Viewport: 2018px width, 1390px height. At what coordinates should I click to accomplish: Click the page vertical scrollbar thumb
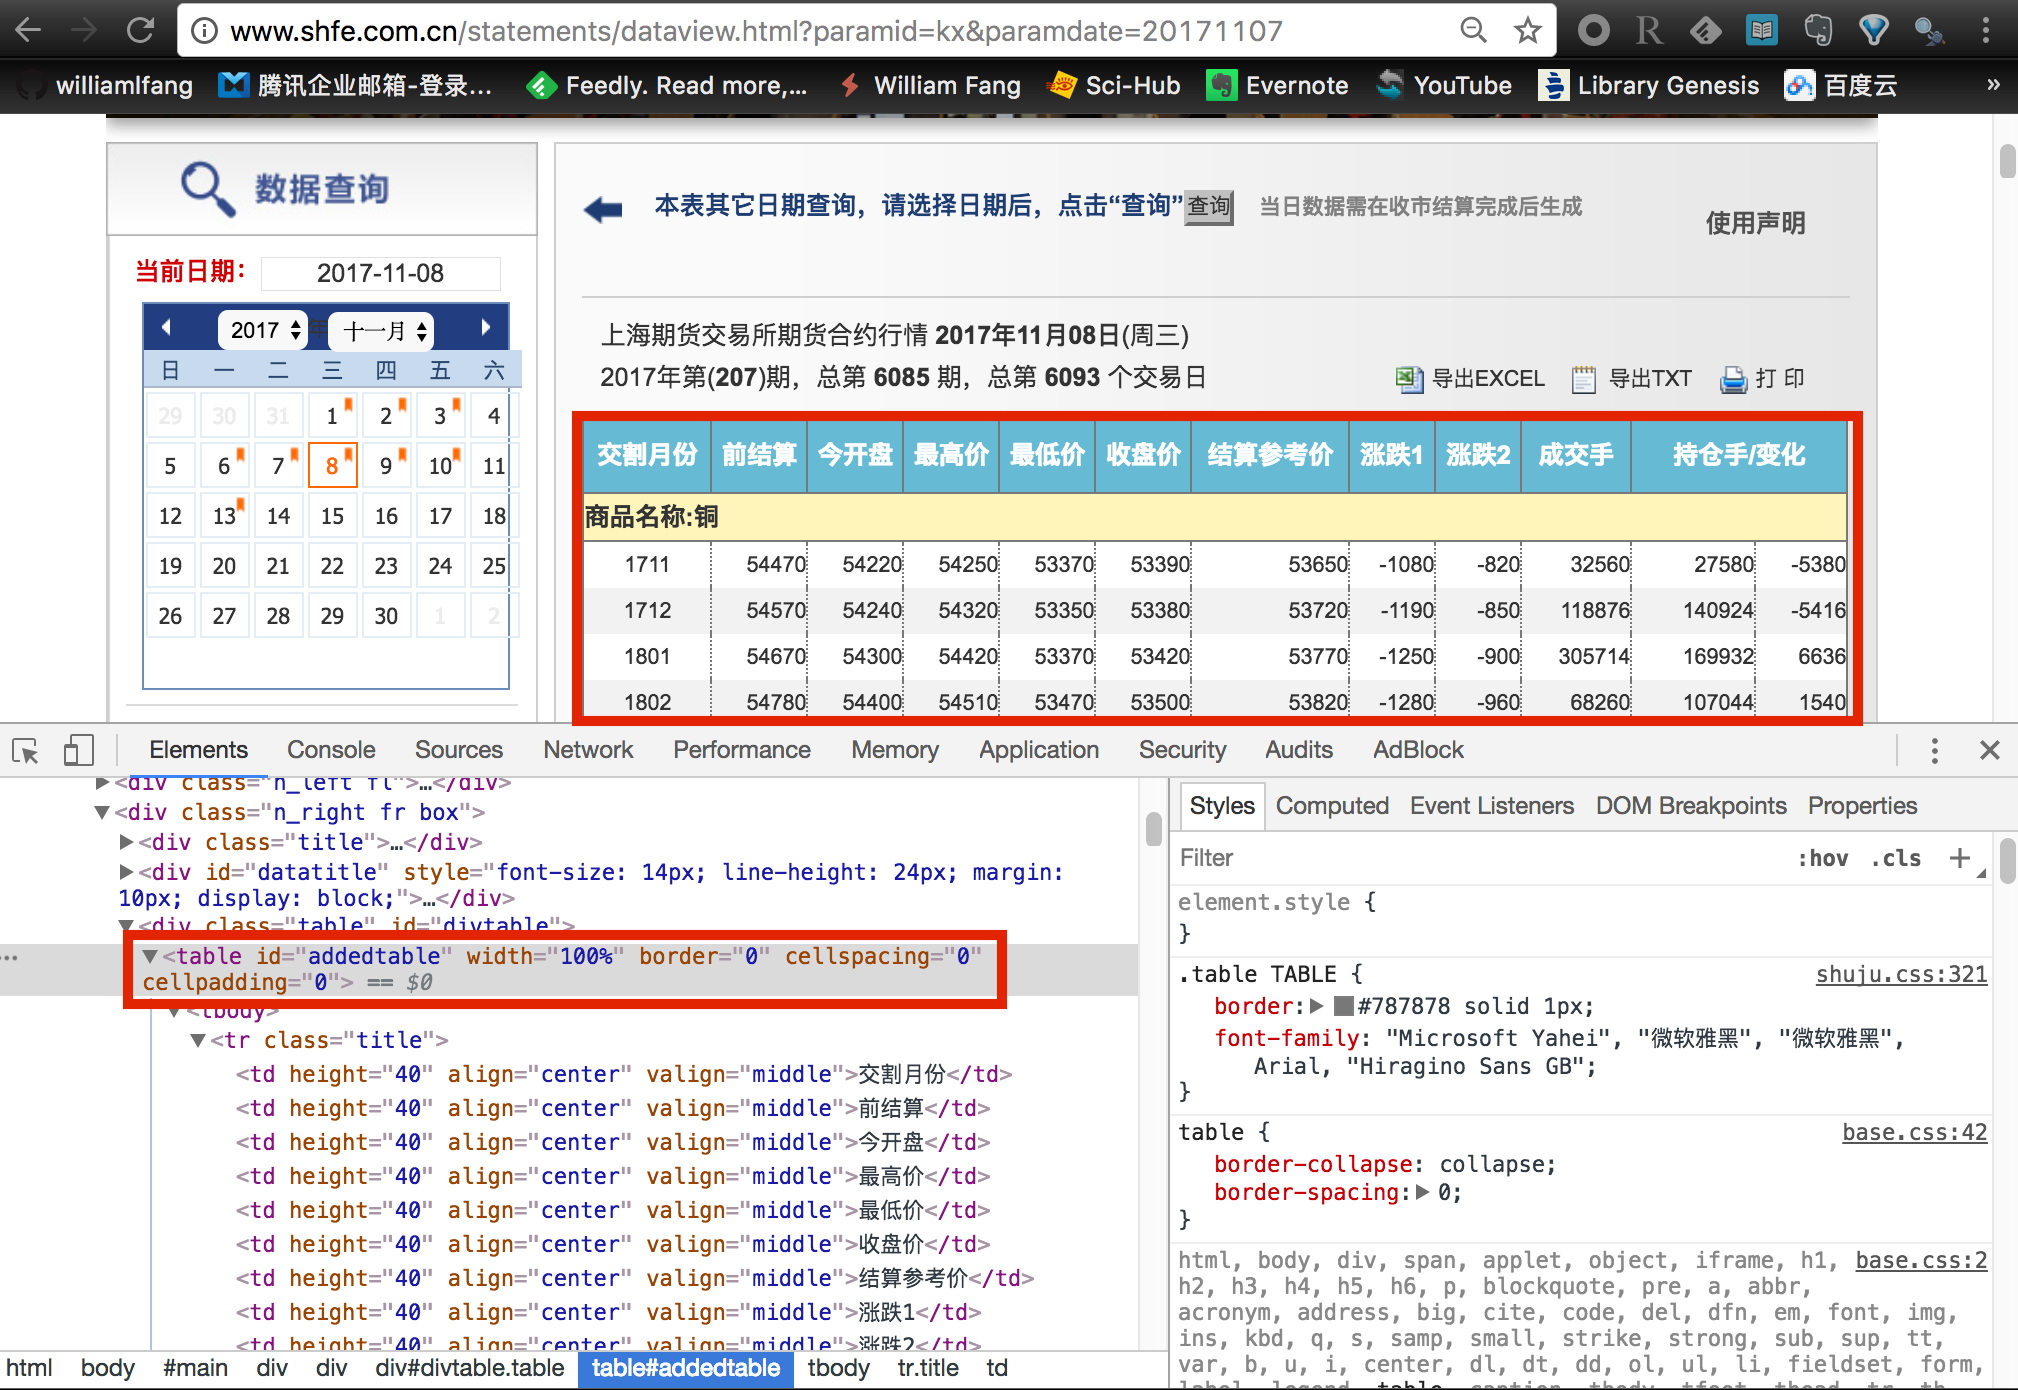tap(2007, 161)
